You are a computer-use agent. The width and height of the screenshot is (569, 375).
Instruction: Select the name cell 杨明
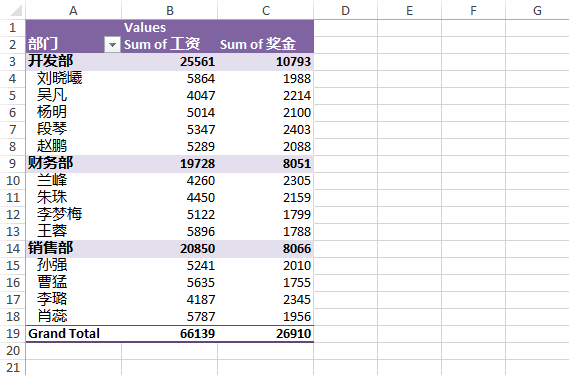52,112
